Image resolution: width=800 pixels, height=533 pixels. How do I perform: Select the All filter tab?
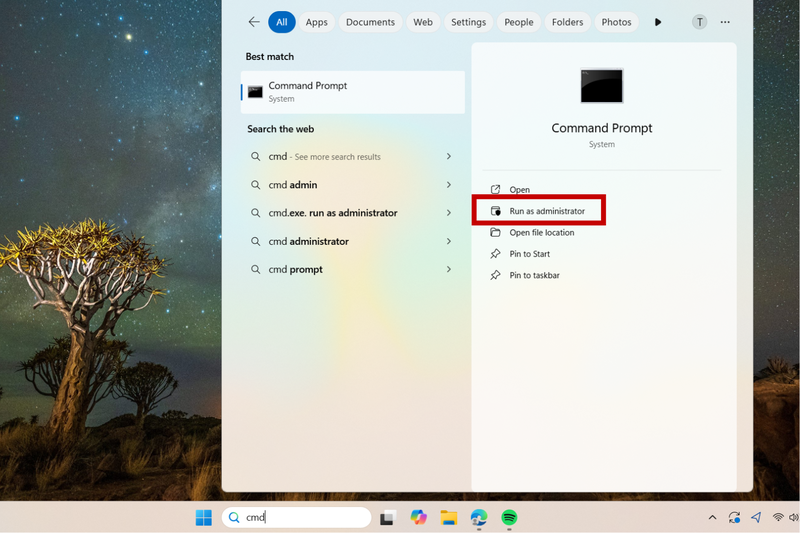click(x=282, y=22)
